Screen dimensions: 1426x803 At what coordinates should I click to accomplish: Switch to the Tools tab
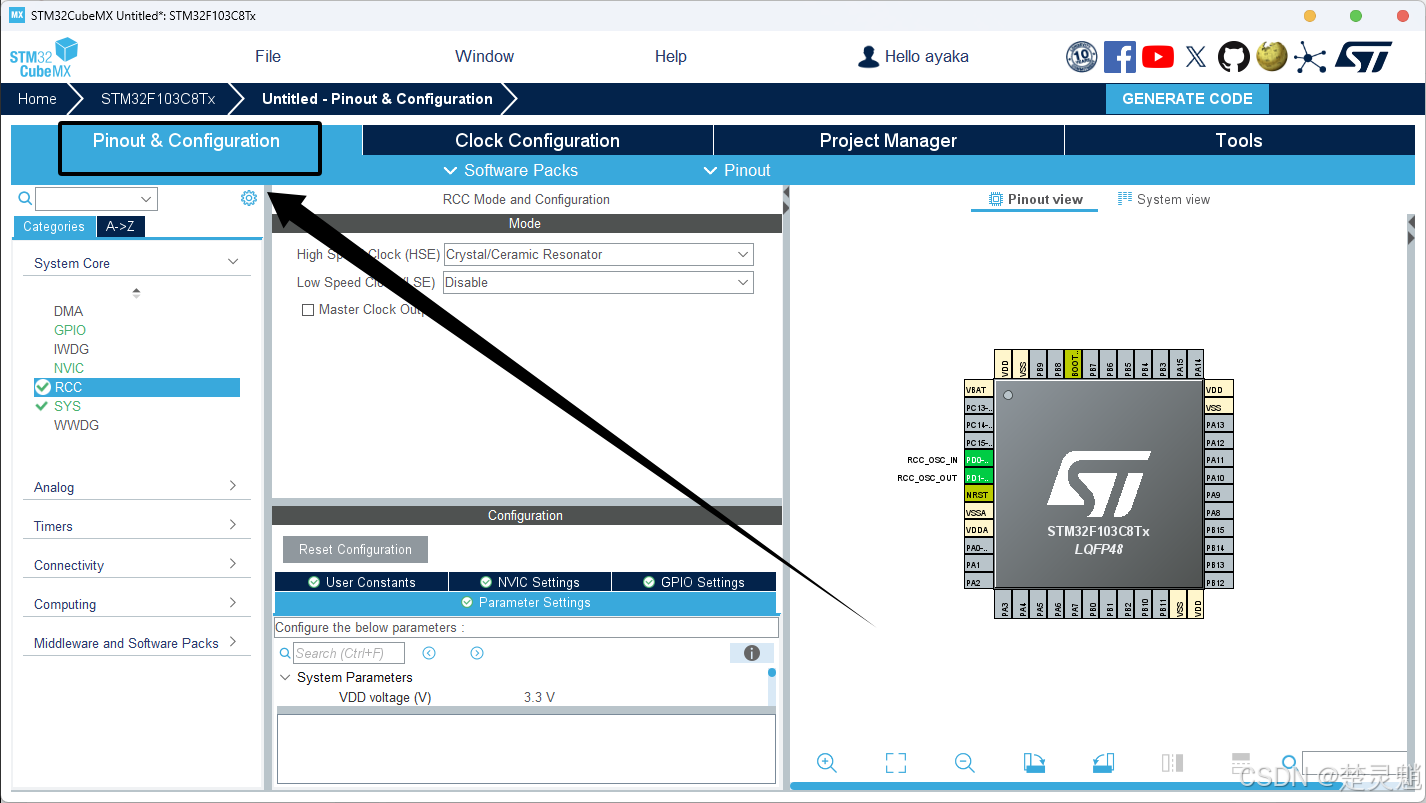[1239, 141]
